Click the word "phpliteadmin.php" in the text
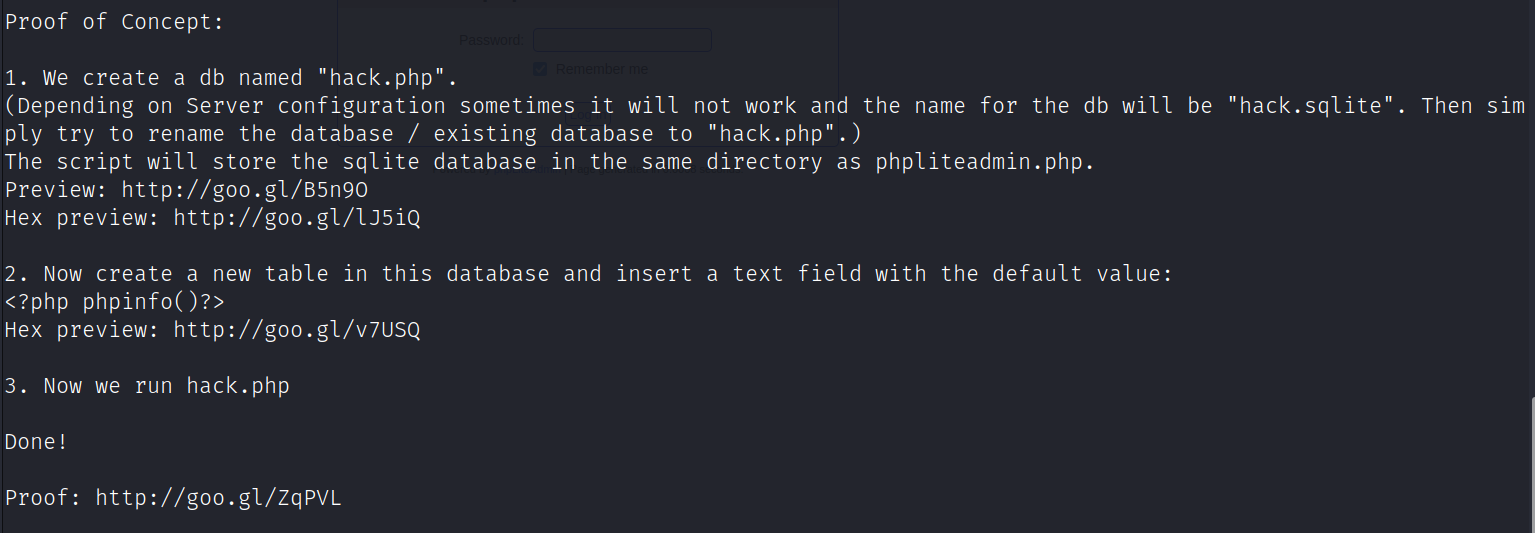The width and height of the screenshot is (1535, 533). (978, 162)
